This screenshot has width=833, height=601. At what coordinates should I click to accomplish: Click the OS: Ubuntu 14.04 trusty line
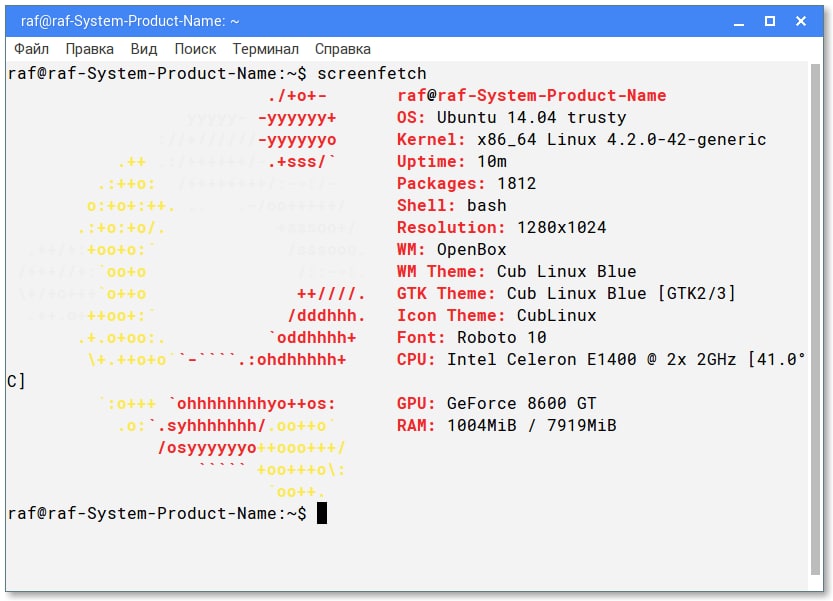click(x=511, y=117)
